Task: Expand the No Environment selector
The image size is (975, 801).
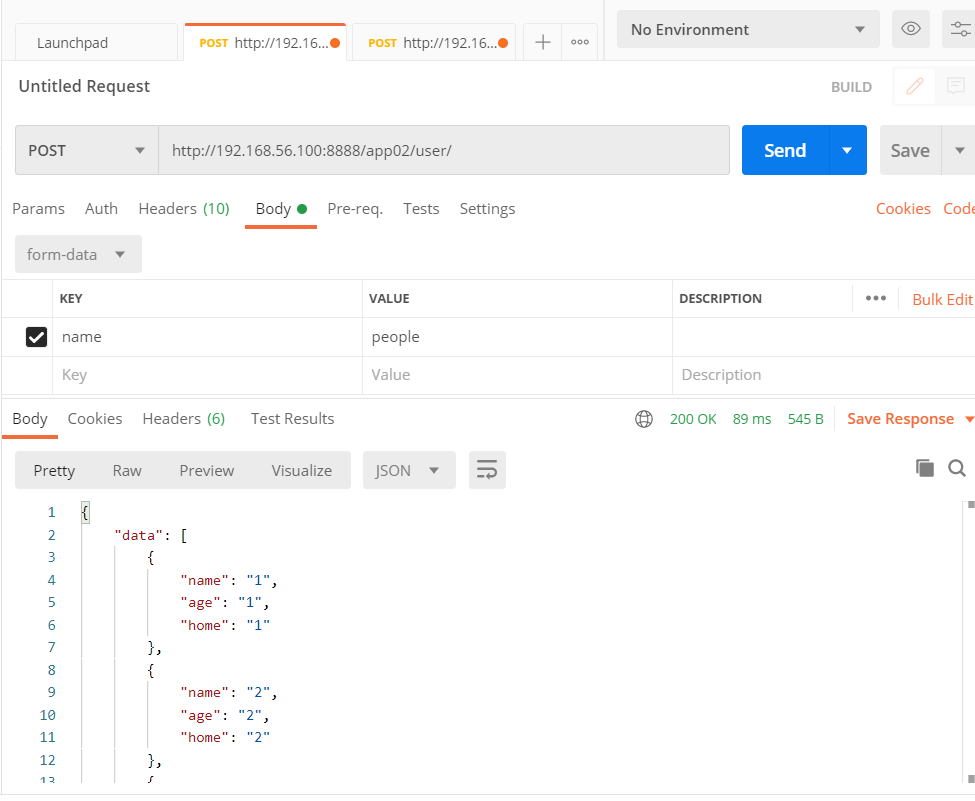Action: [x=747, y=29]
